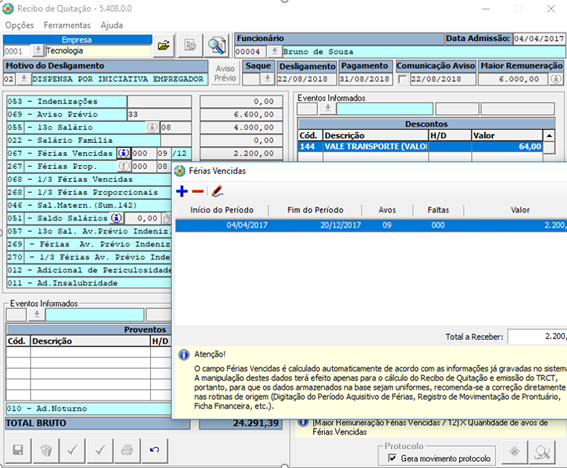Uncheck Gera movimento protocolo
567x468 pixels.
pos(392,458)
